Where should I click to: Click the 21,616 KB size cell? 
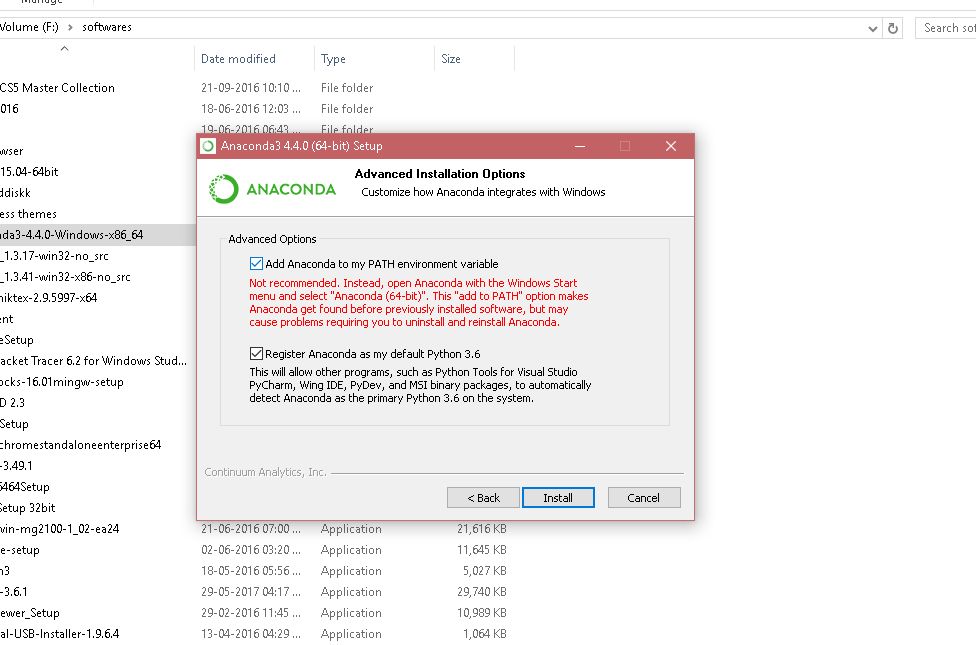pos(482,529)
